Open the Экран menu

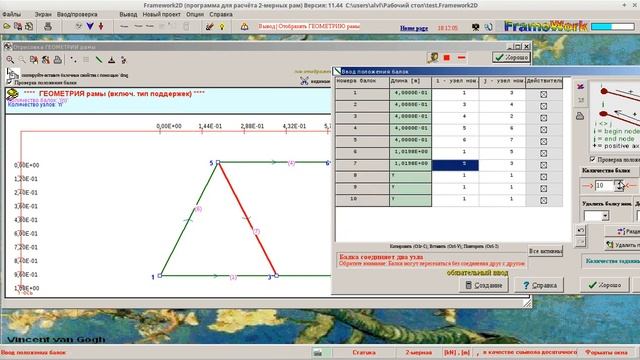(x=43, y=14)
